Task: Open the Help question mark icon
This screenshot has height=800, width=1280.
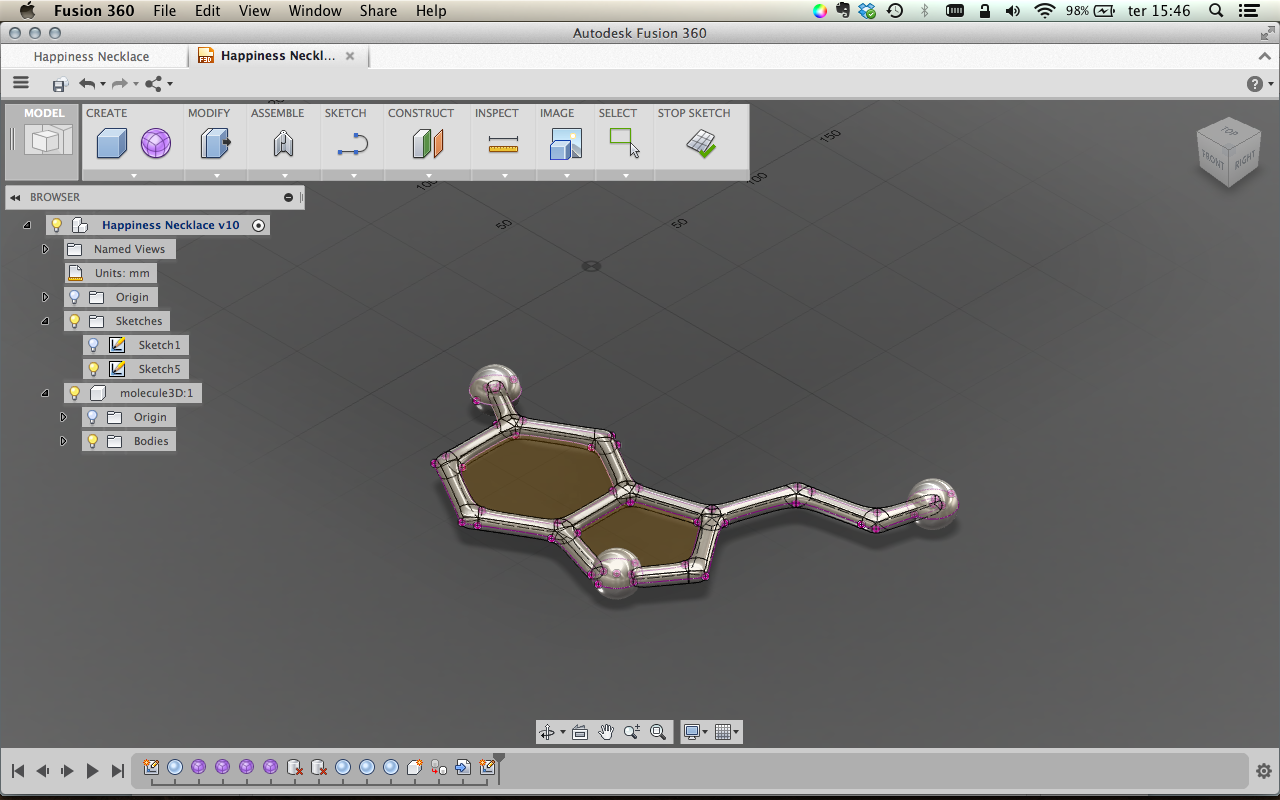Action: click(x=1255, y=84)
